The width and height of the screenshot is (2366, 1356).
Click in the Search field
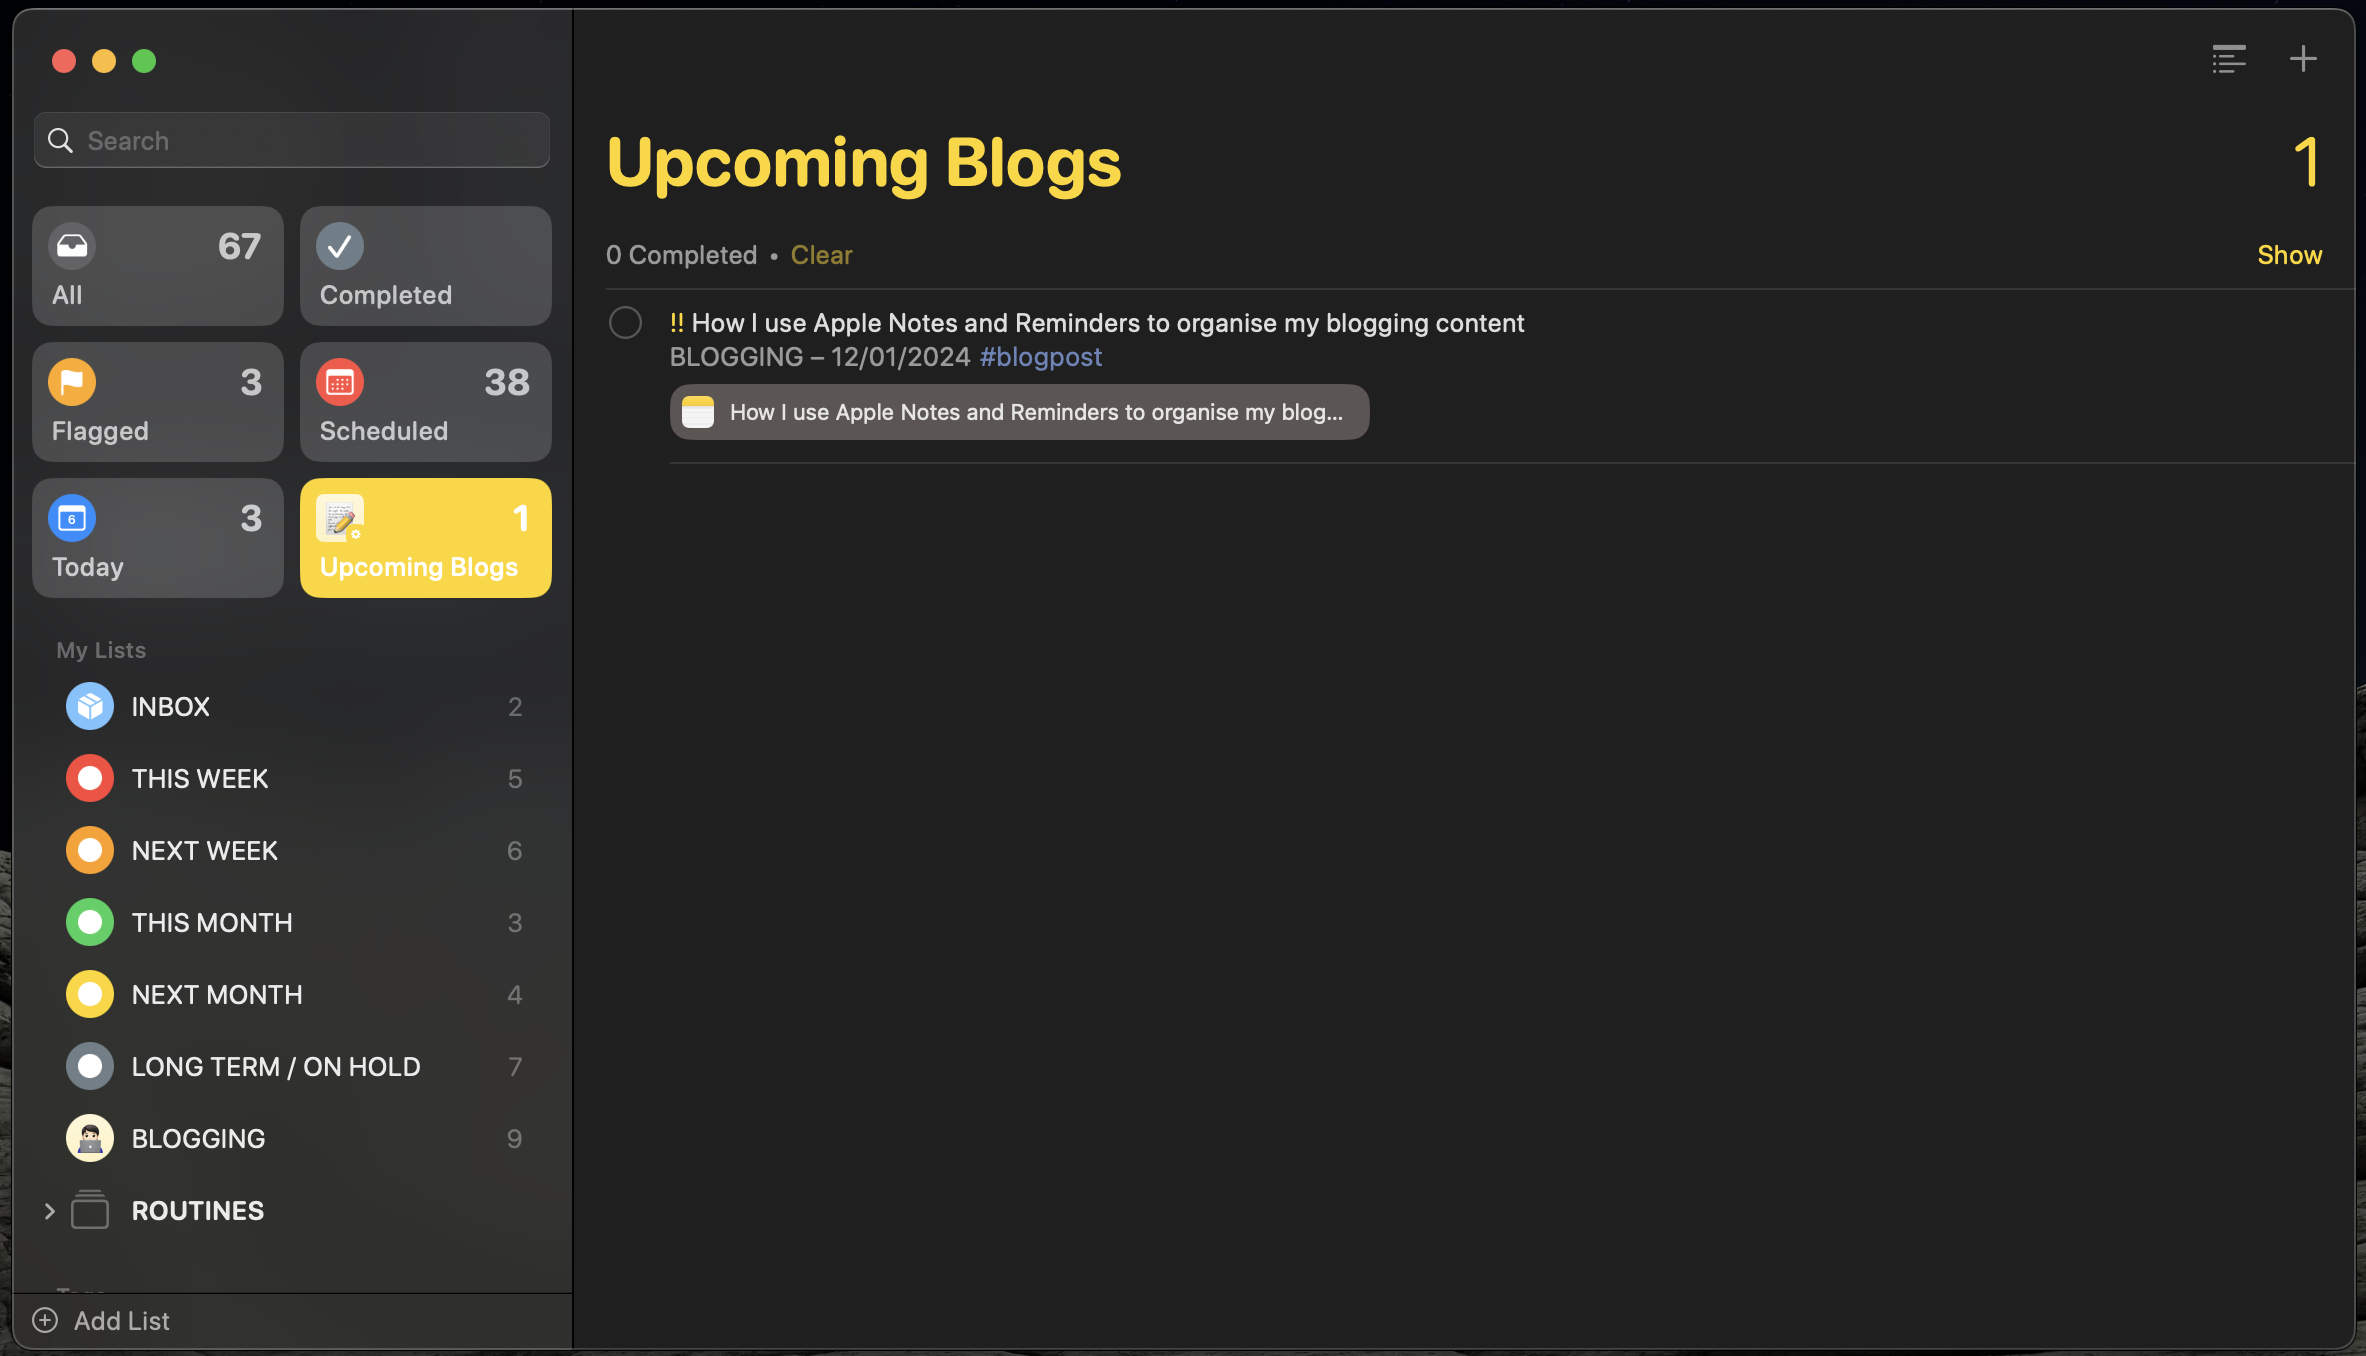(x=290, y=140)
